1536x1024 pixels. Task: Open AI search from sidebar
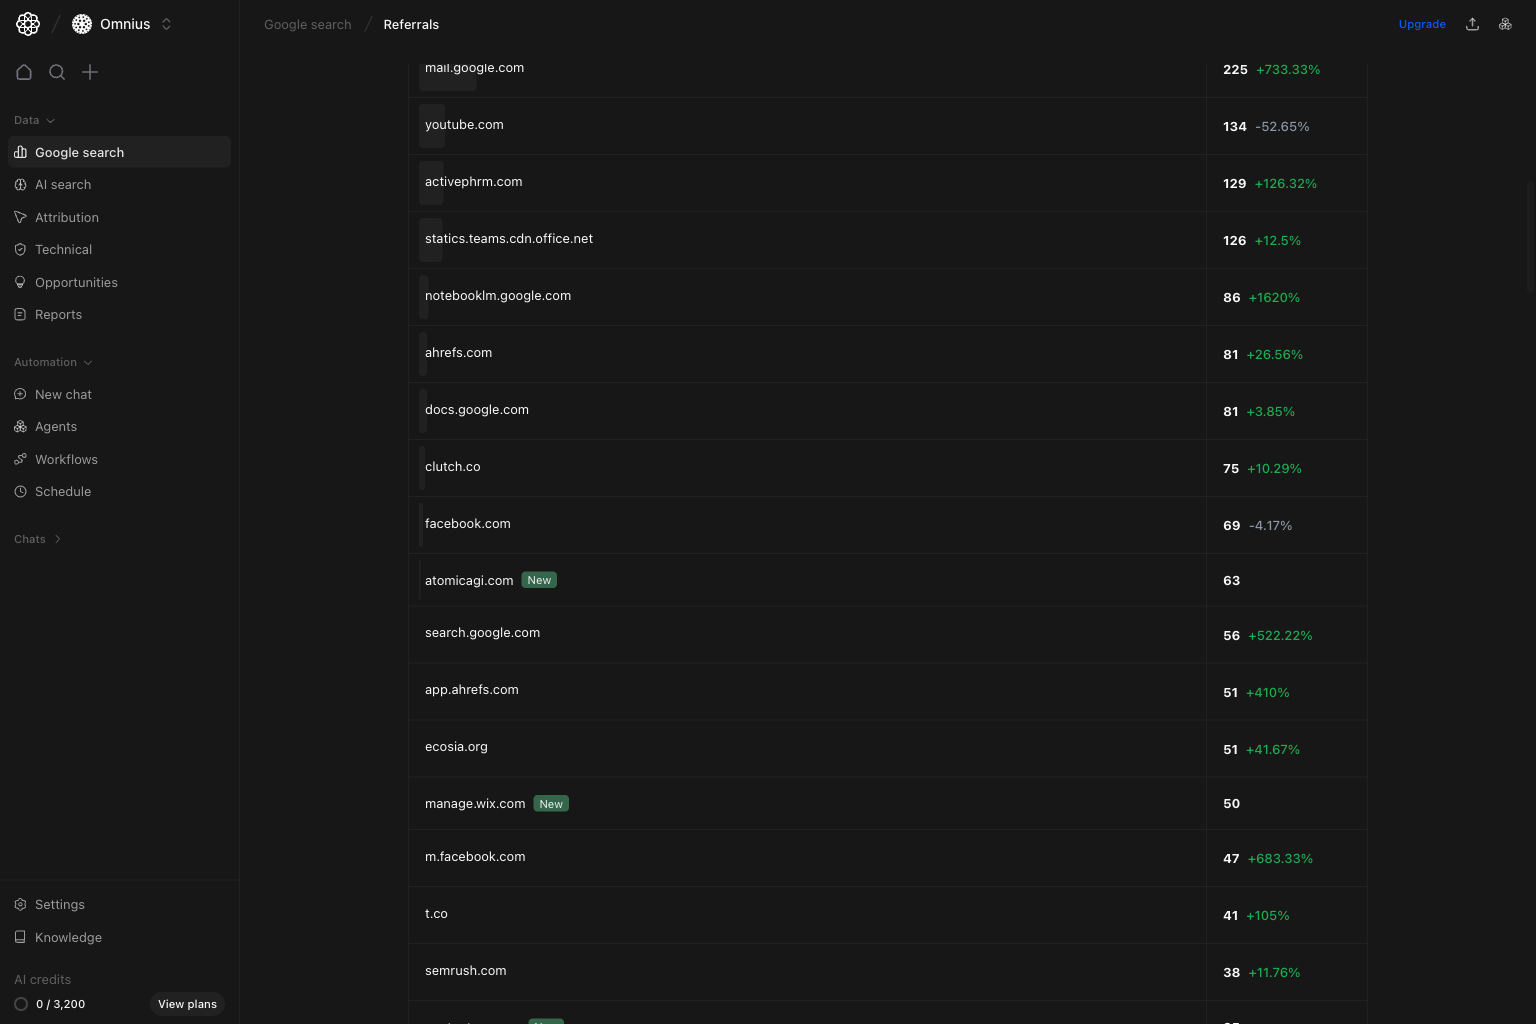point(63,184)
